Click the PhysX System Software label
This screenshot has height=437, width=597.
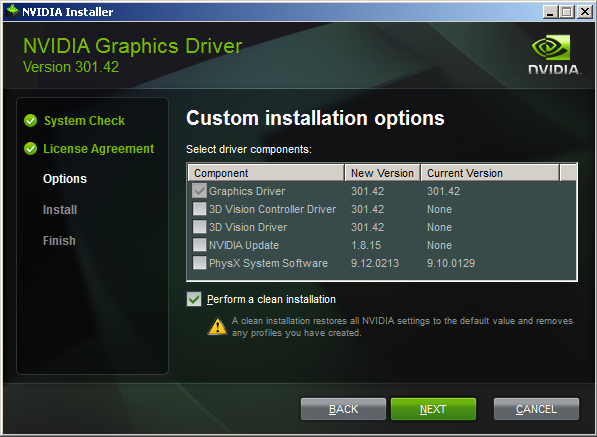(x=268, y=263)
